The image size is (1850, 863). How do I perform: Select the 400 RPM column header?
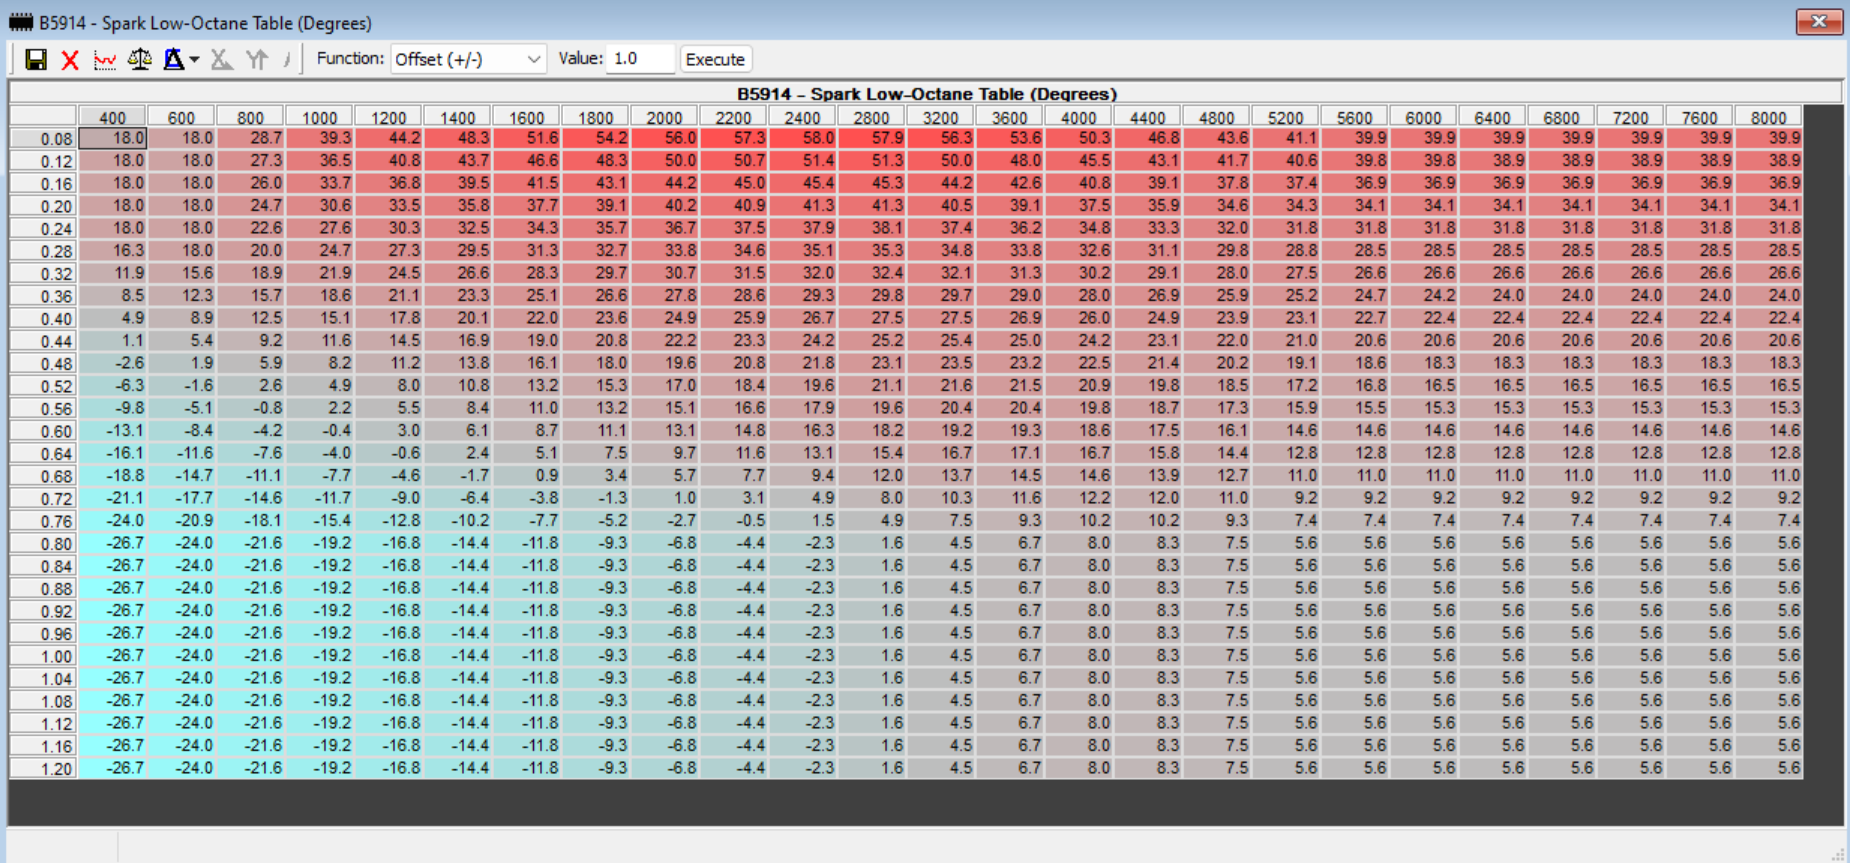[x=113, y=117]
